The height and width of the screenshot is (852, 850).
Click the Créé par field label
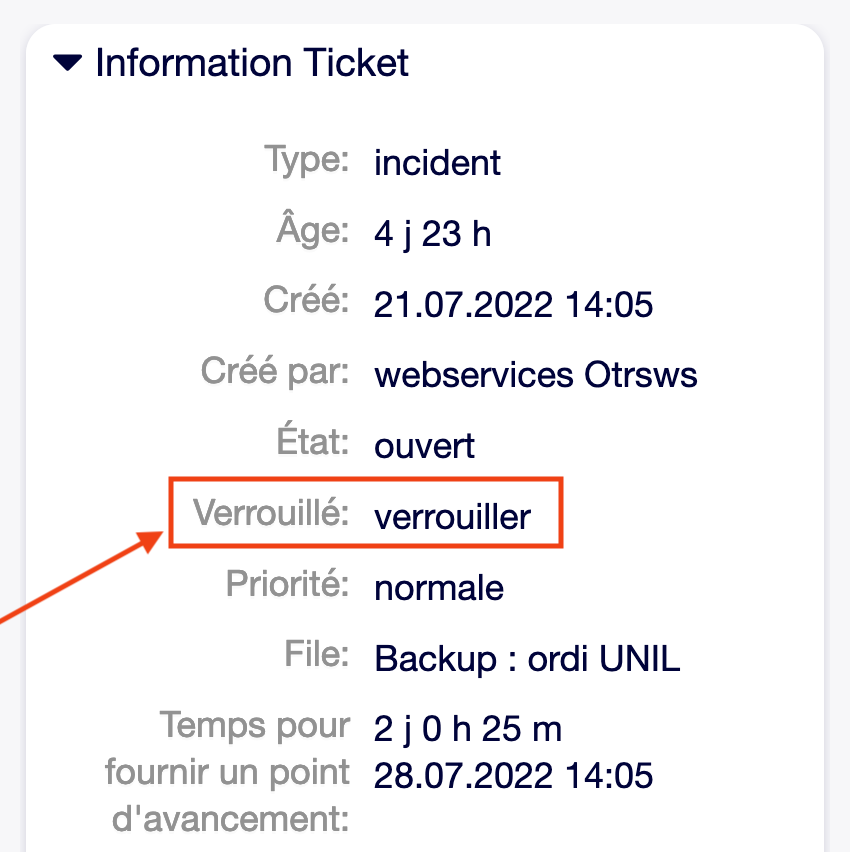point(275,373)
